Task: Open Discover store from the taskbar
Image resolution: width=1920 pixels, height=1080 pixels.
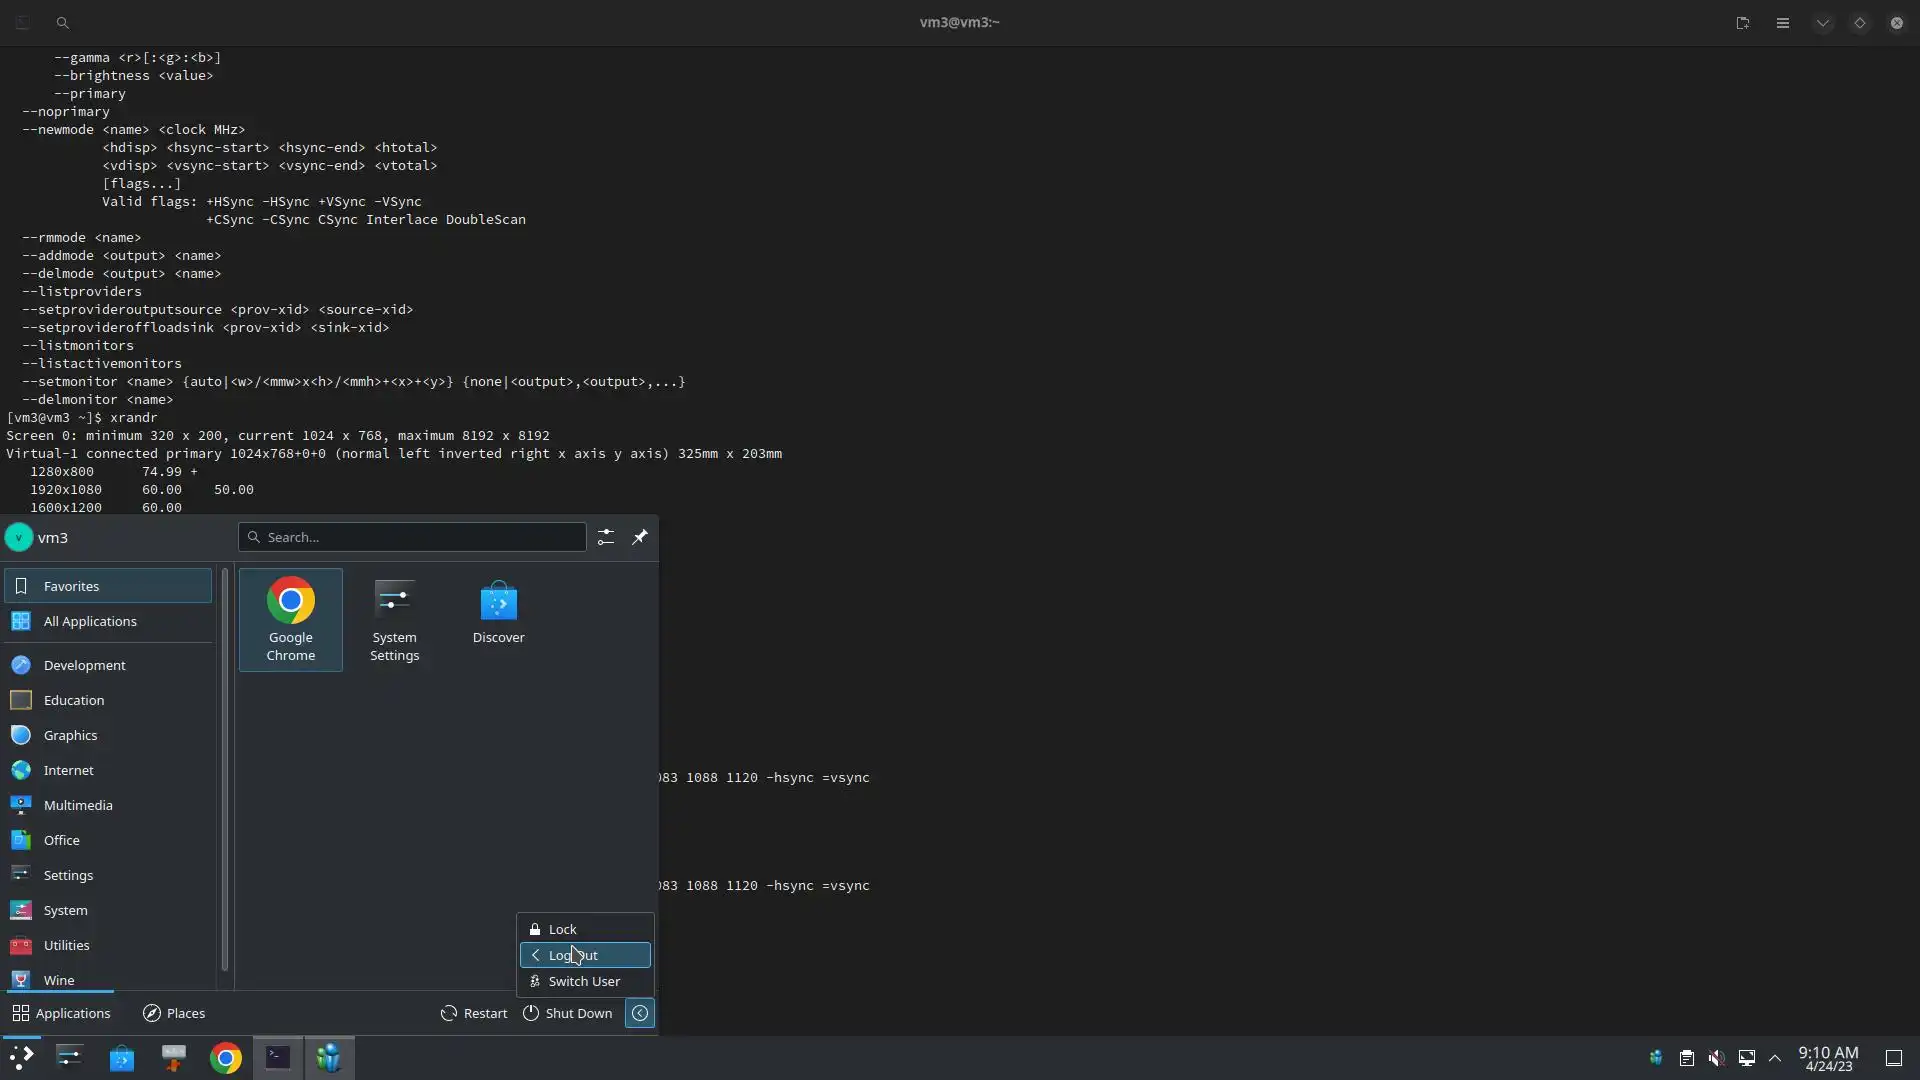Action: (122, 1058)
